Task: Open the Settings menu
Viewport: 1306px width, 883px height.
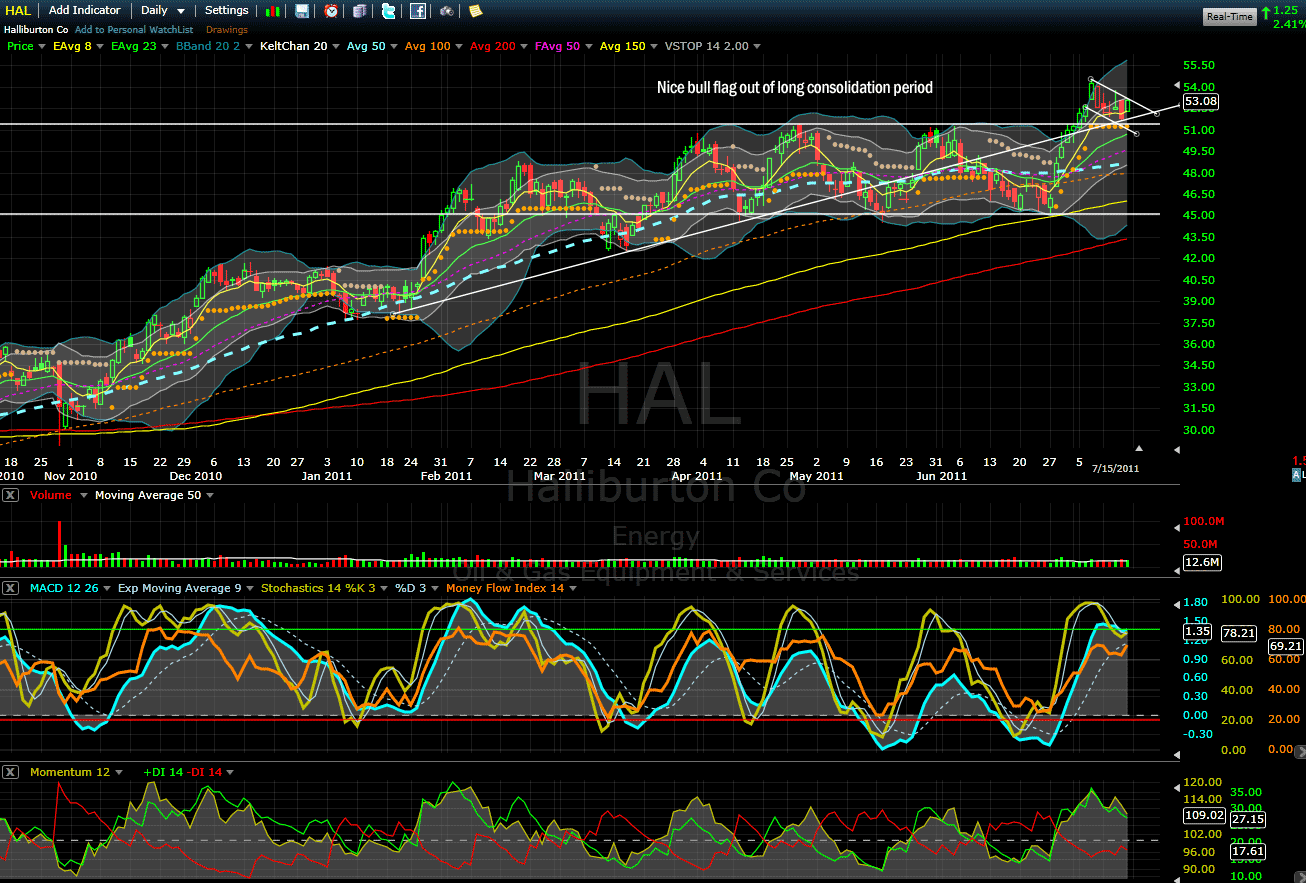Action: pos(227,10)
